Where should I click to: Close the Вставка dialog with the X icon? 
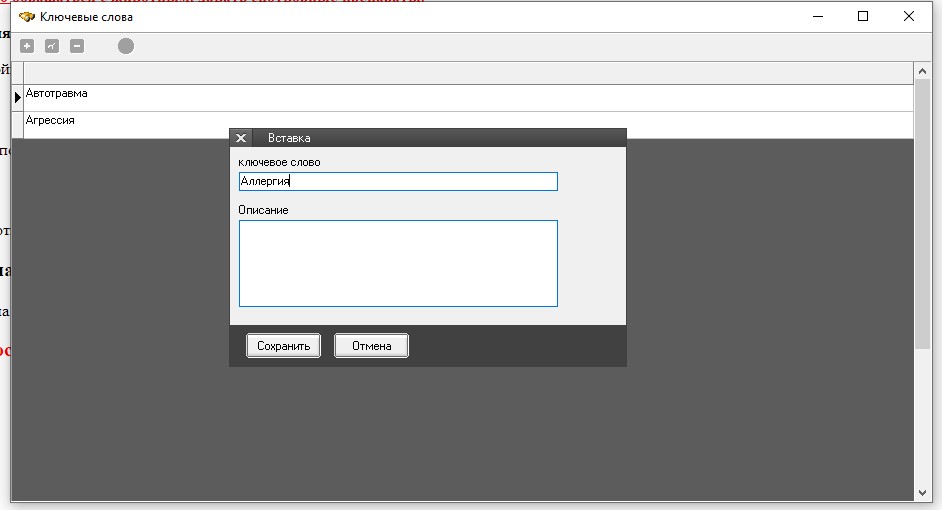241,138
